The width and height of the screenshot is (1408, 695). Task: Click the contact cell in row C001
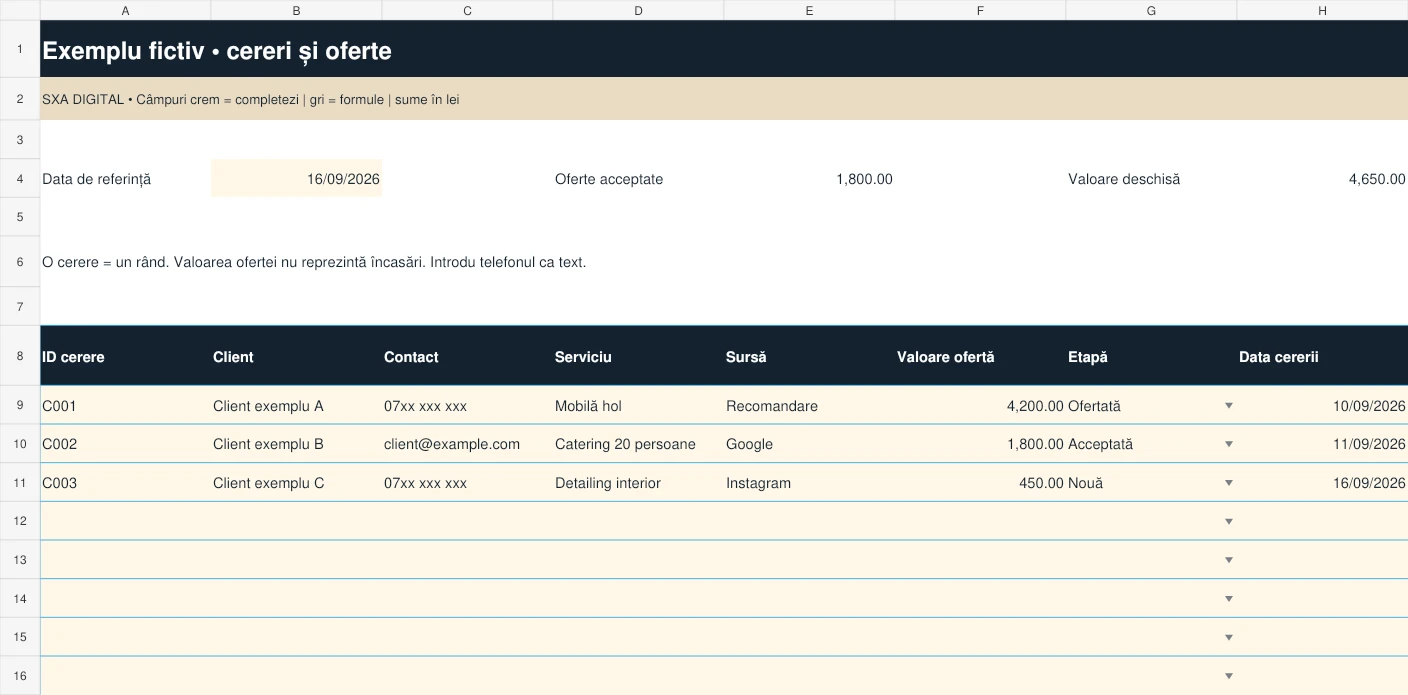(x=467, y=406)
